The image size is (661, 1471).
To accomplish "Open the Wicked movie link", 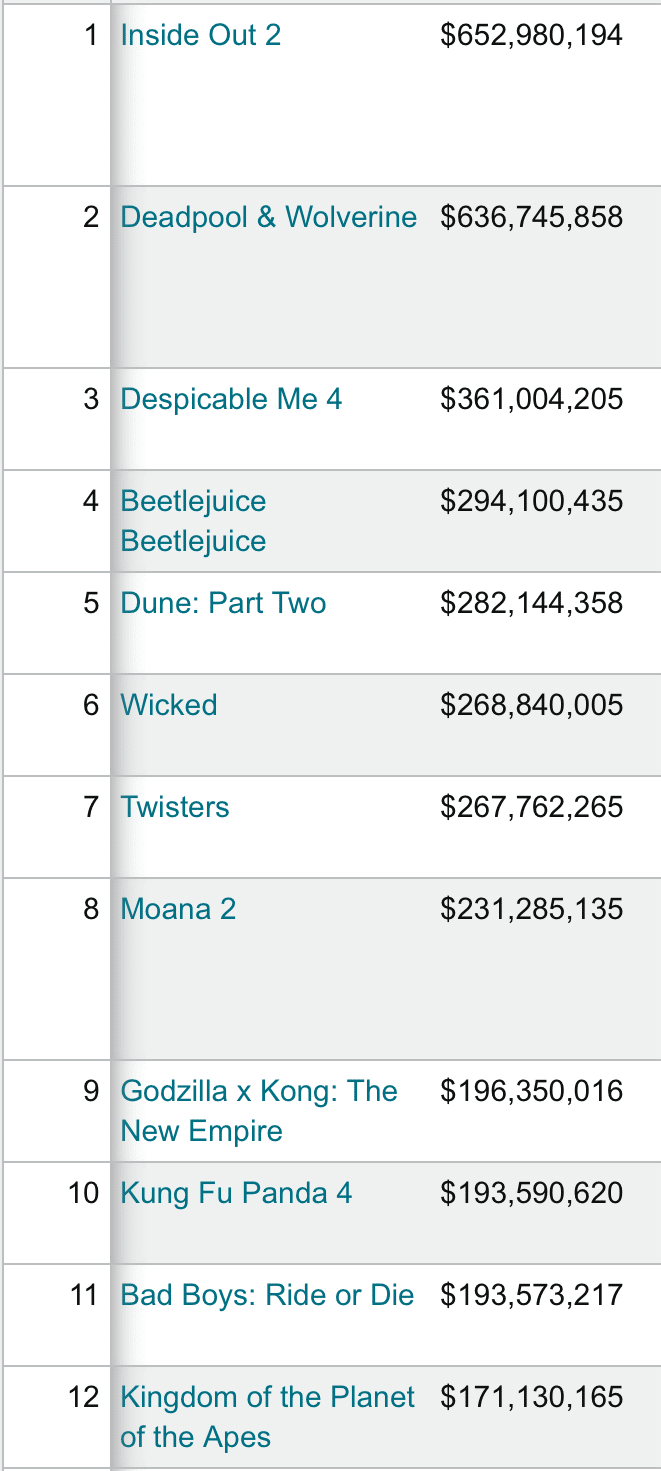I will [168, 705].
